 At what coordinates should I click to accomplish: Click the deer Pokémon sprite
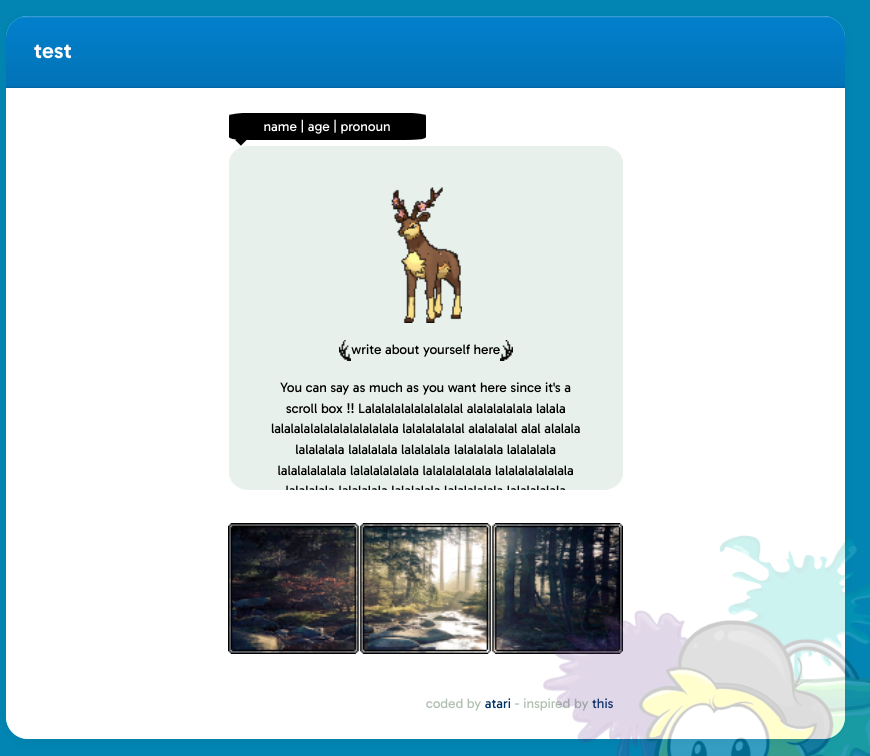(x=428, y=250)
